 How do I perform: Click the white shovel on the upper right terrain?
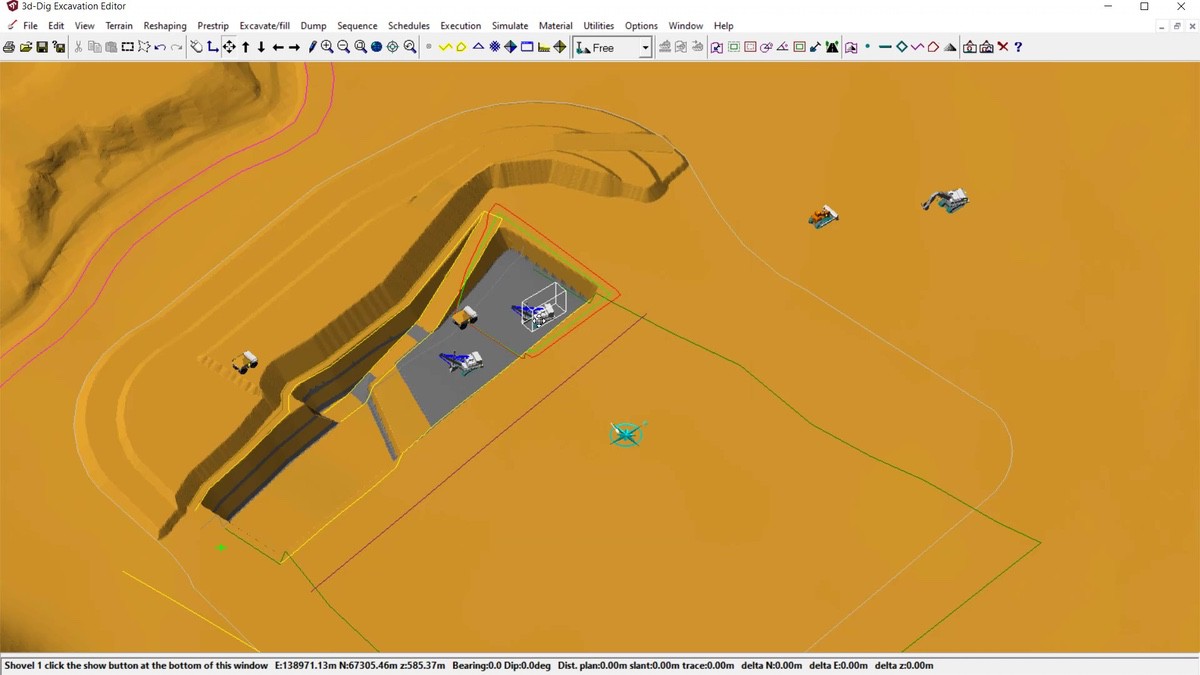coord(946,200)
